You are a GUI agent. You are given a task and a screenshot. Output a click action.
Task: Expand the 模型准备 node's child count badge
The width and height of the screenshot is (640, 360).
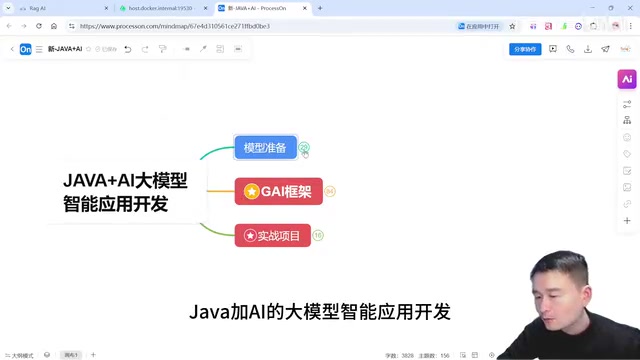[304, 147]
